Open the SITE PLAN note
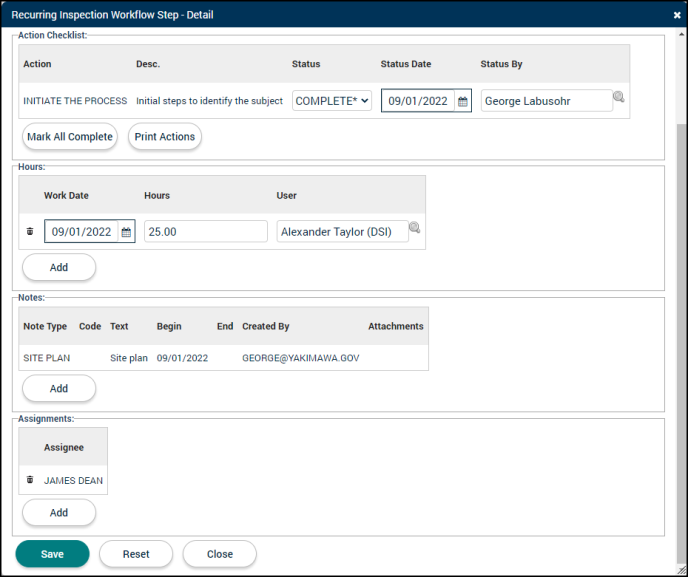The width and height of the screenshot is (688, 577). tap(47, 358)
